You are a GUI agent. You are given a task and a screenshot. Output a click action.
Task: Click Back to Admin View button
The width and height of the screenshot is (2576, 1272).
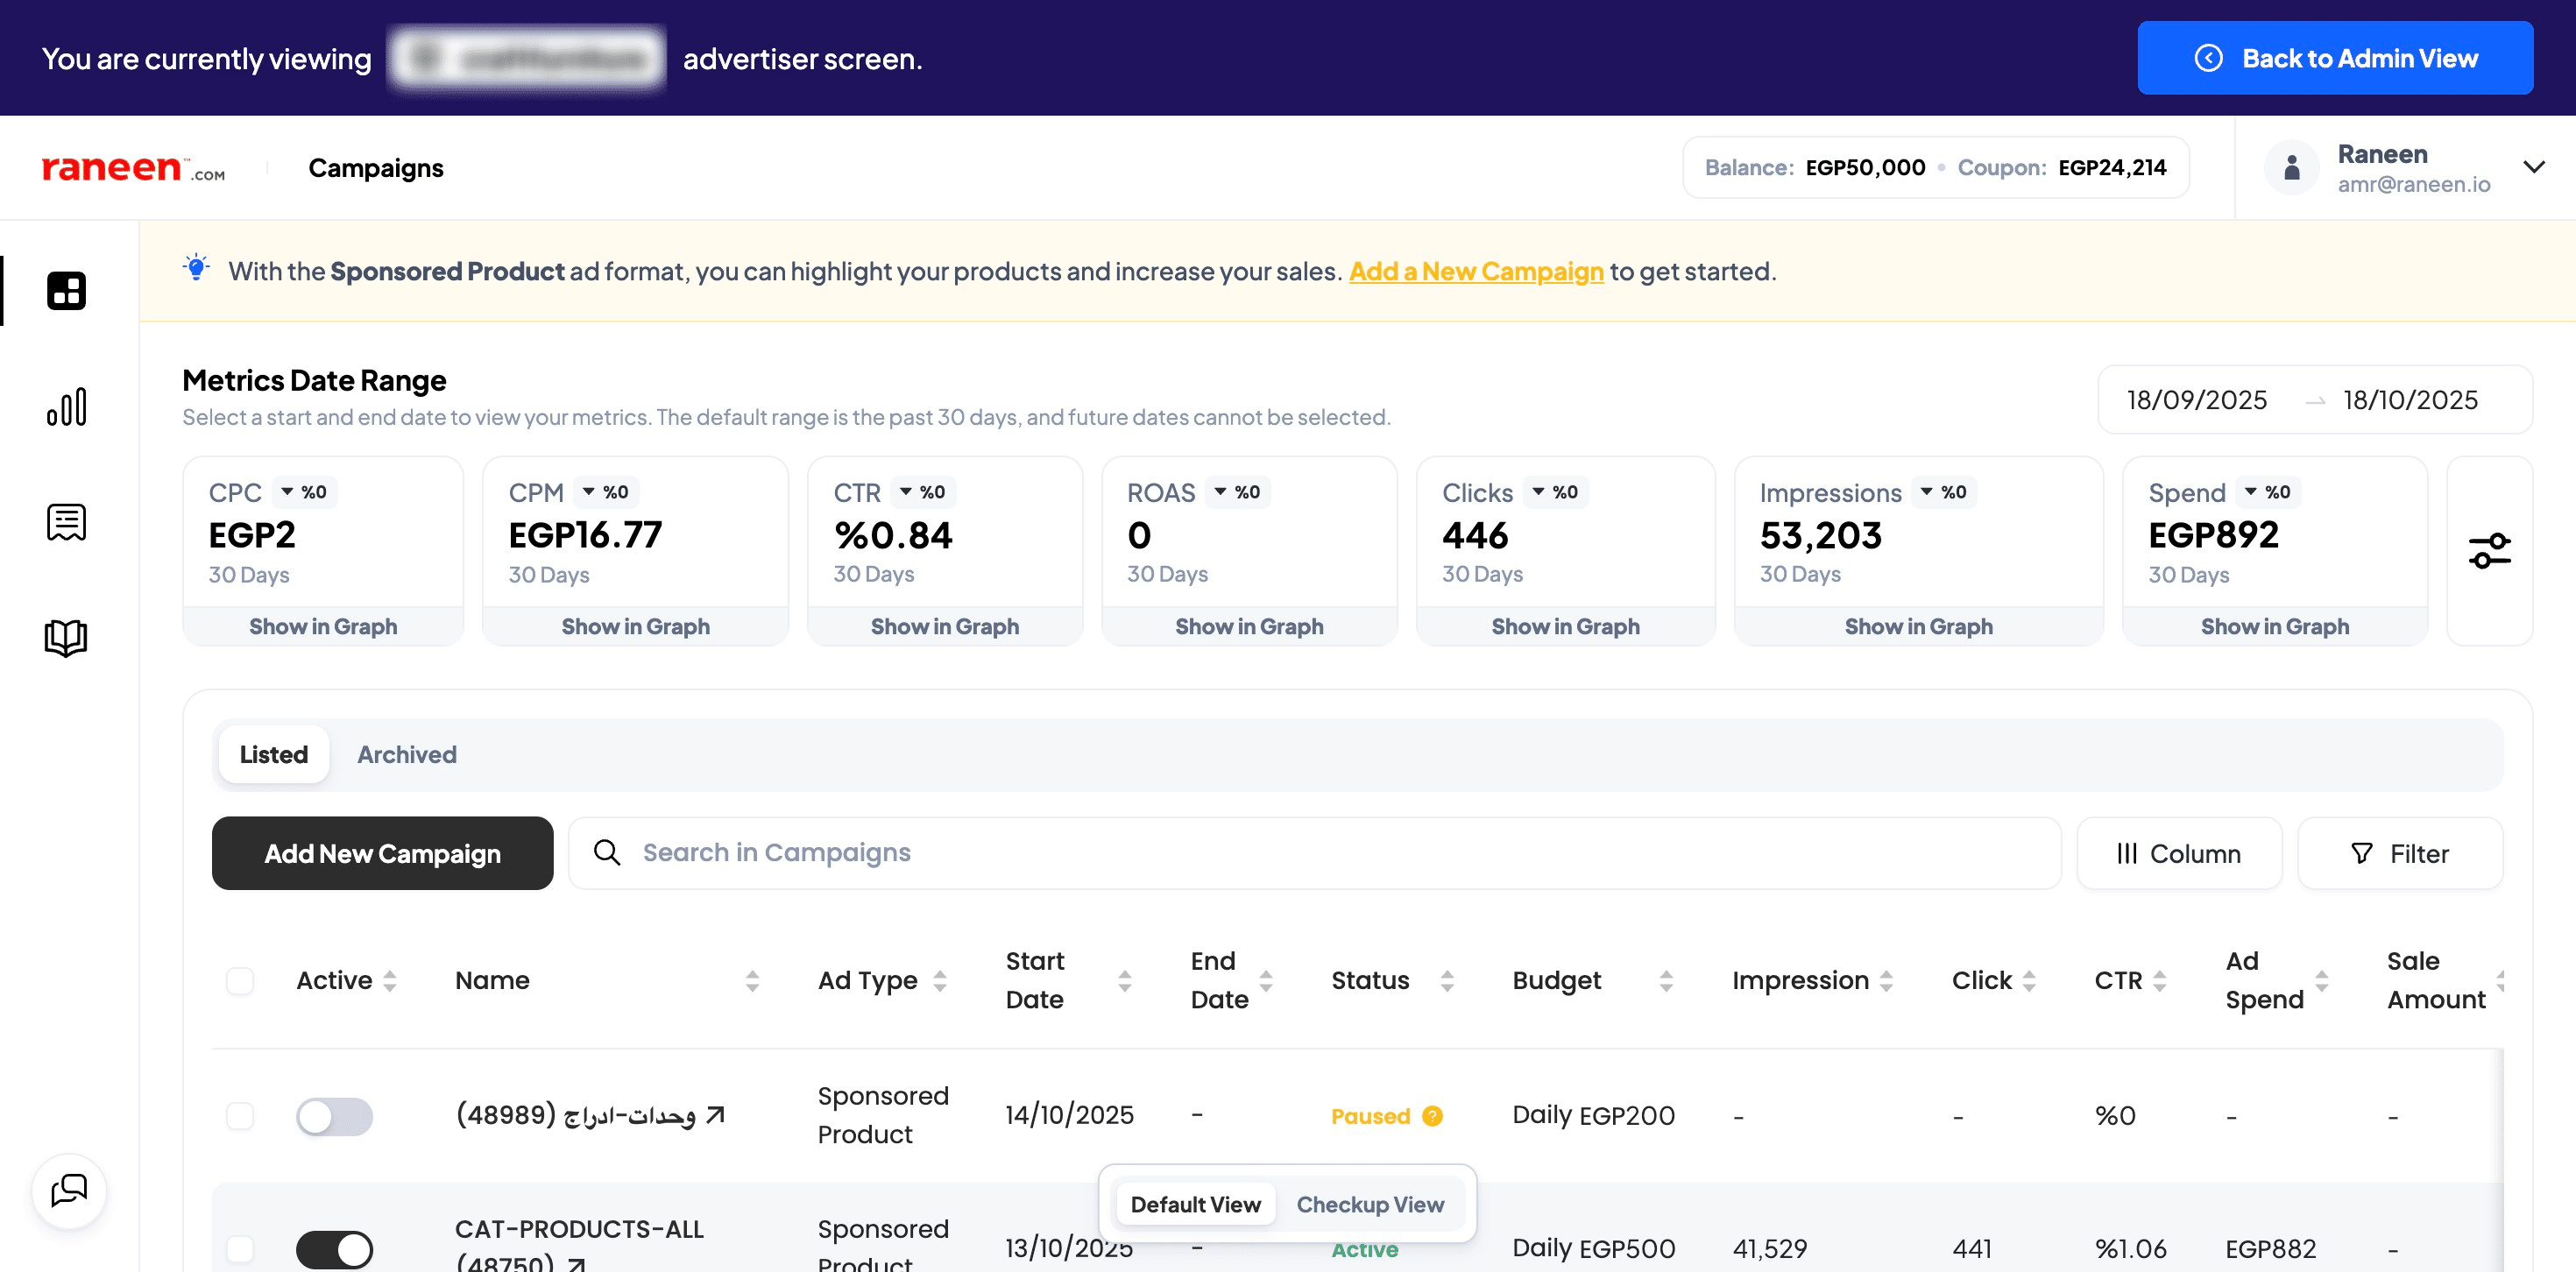pos(2334,58)
